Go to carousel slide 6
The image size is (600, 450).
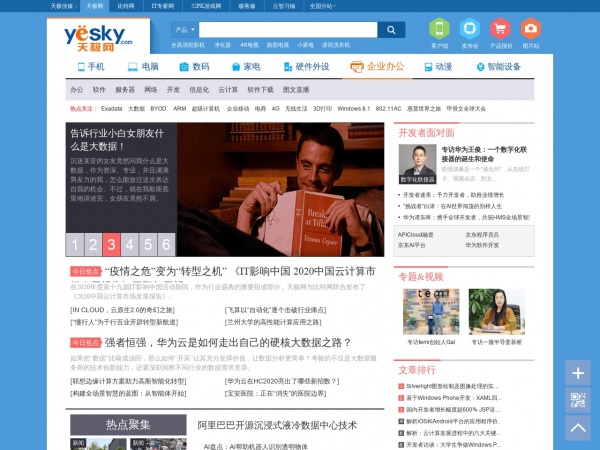[166, 245]
